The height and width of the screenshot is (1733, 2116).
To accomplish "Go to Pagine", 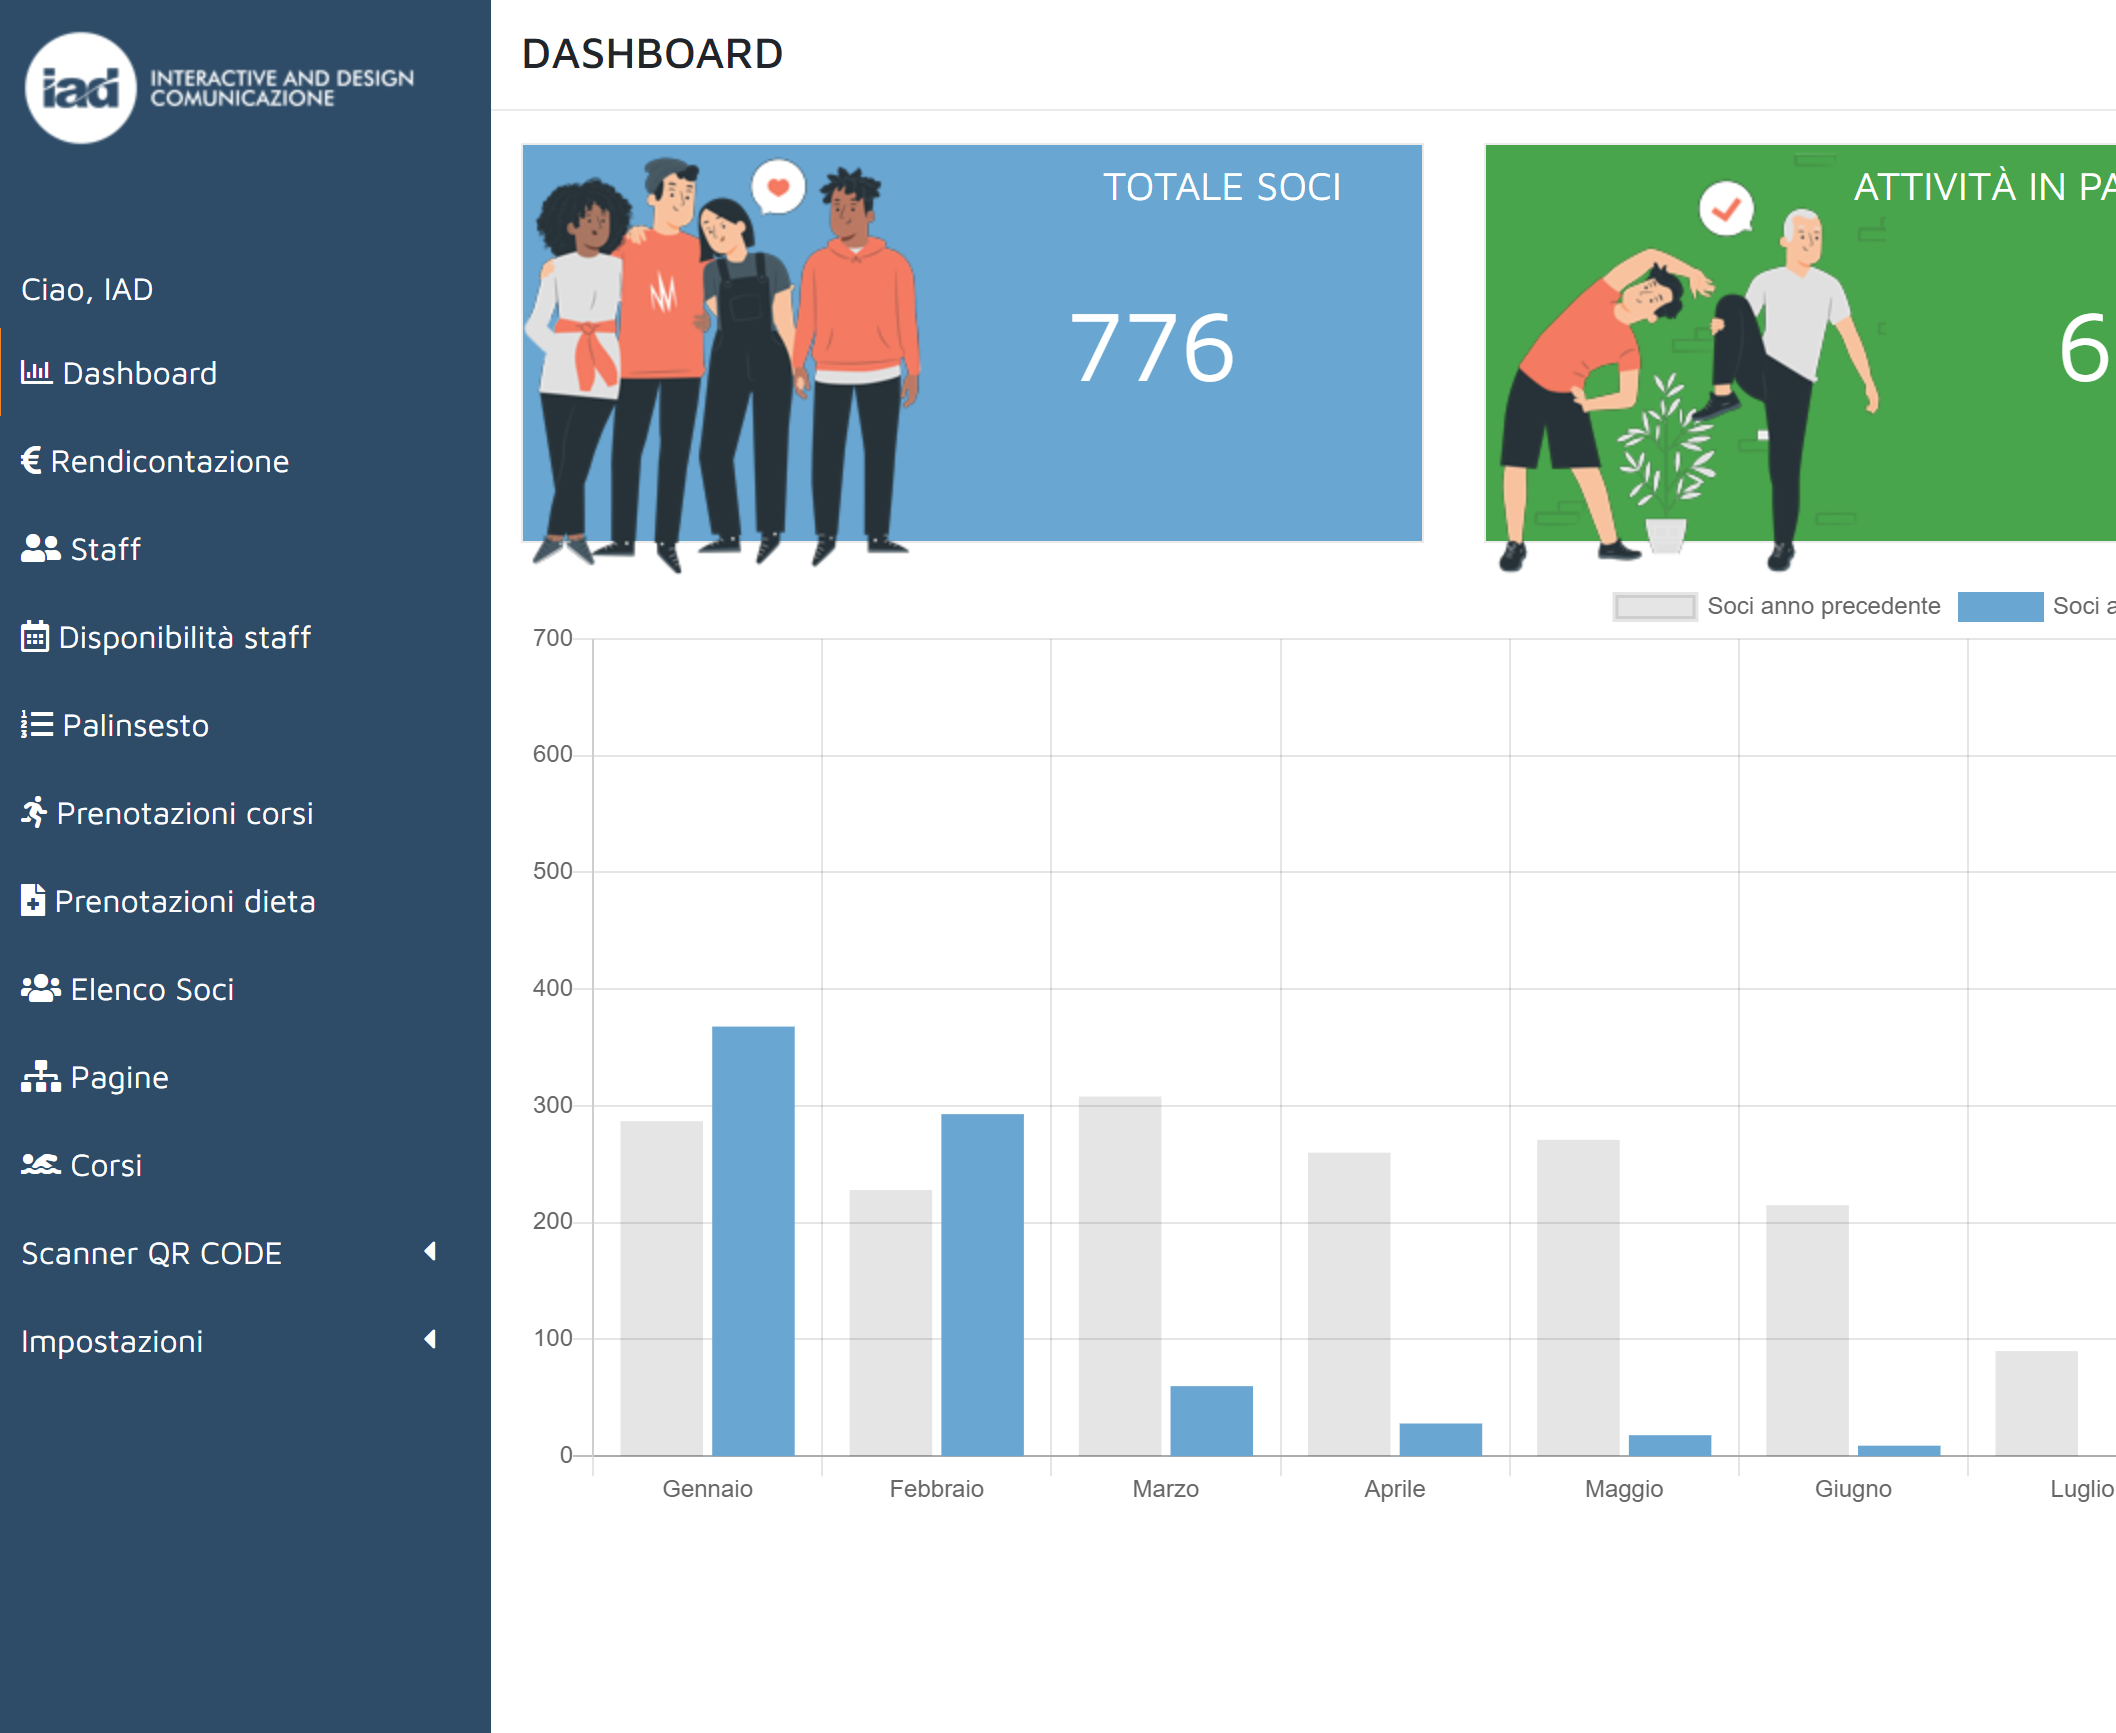I will point(245,1076).
